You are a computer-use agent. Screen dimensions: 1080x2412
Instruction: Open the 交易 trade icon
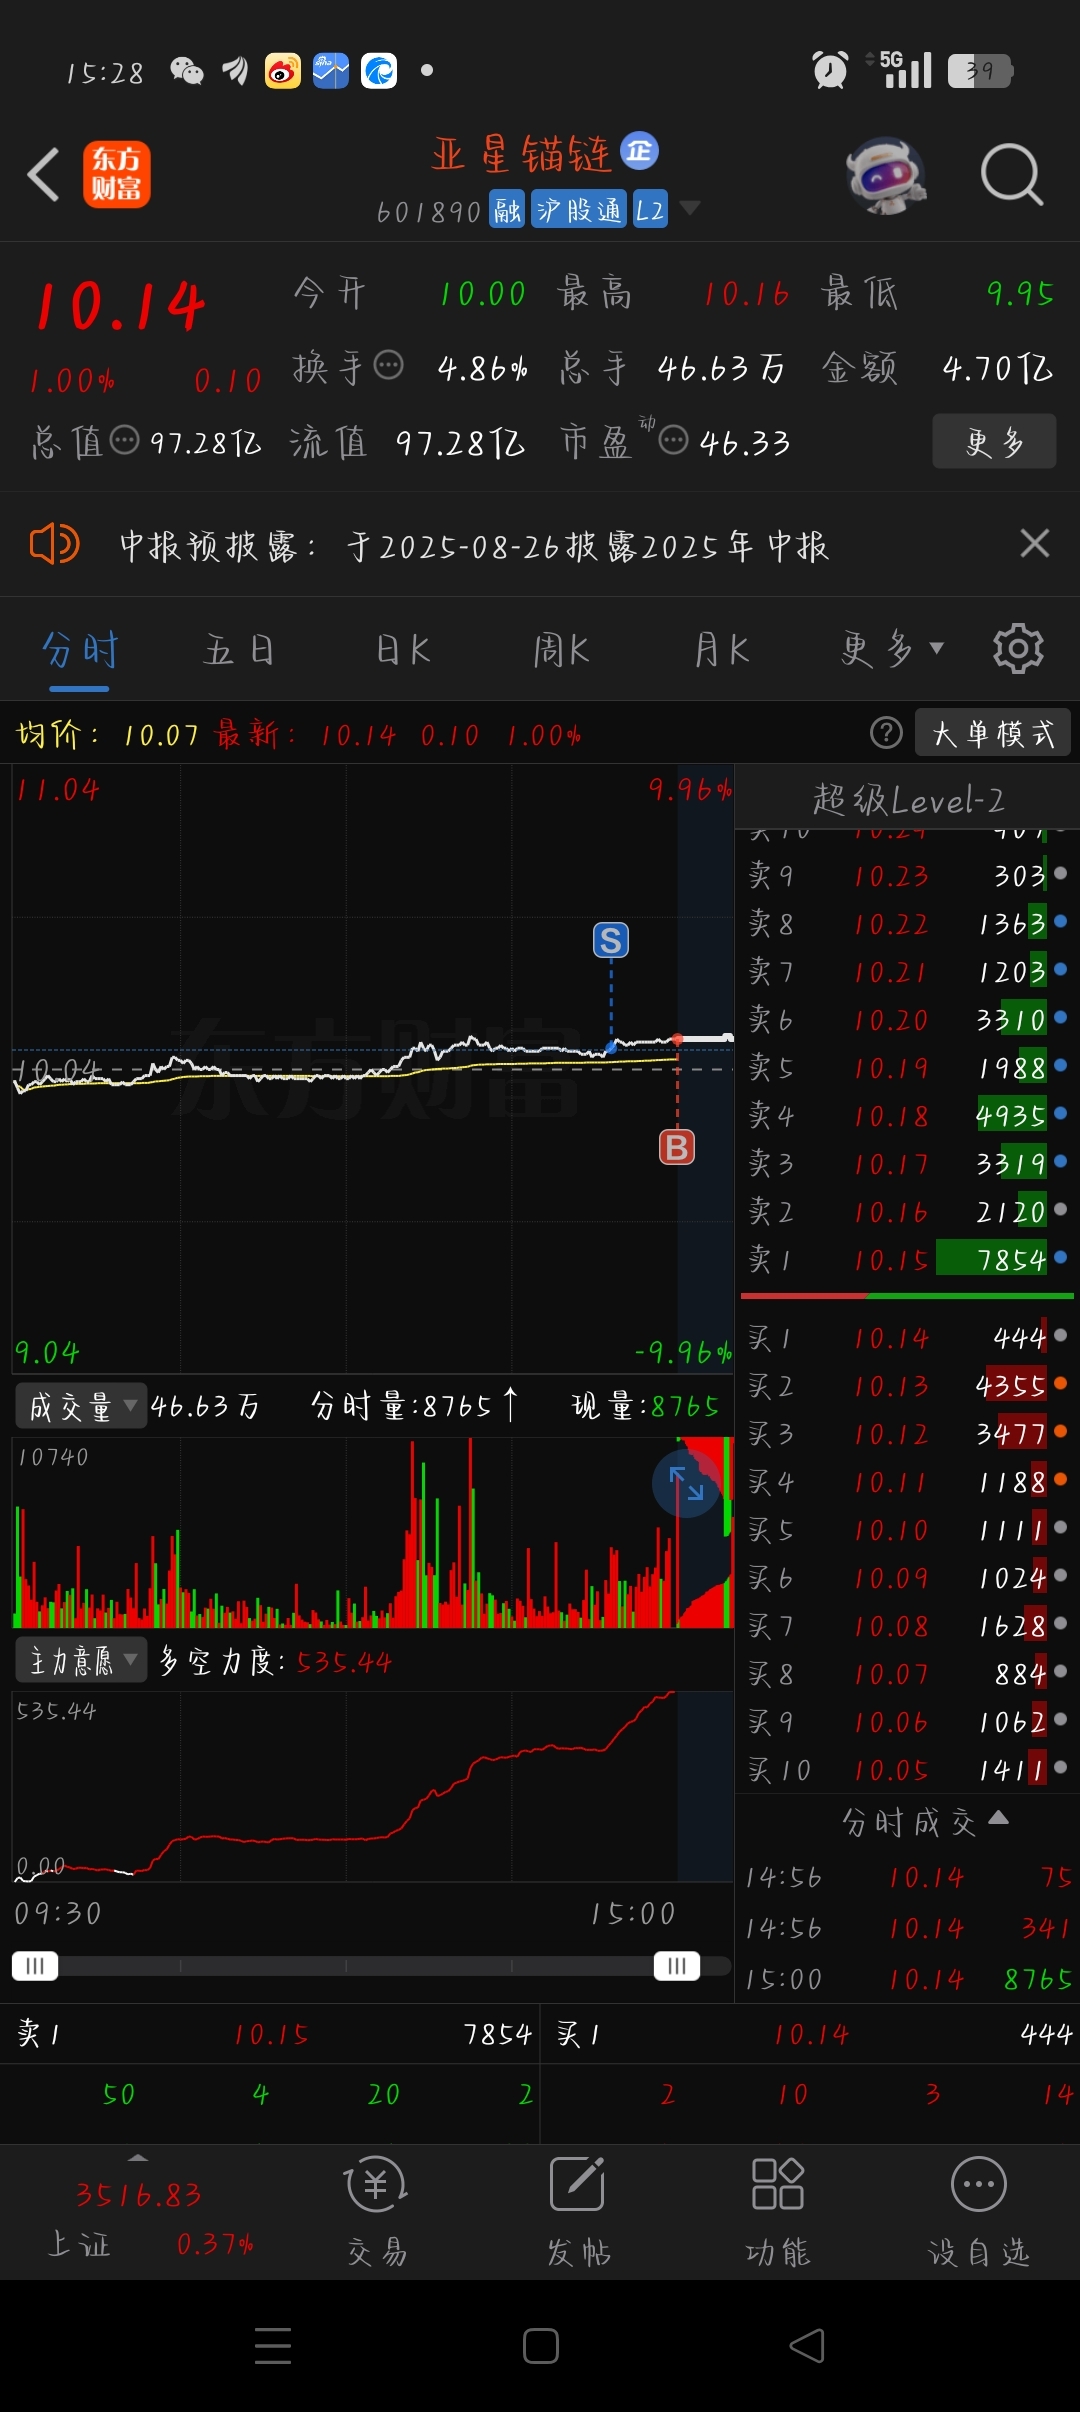(x=377, y=2210)
